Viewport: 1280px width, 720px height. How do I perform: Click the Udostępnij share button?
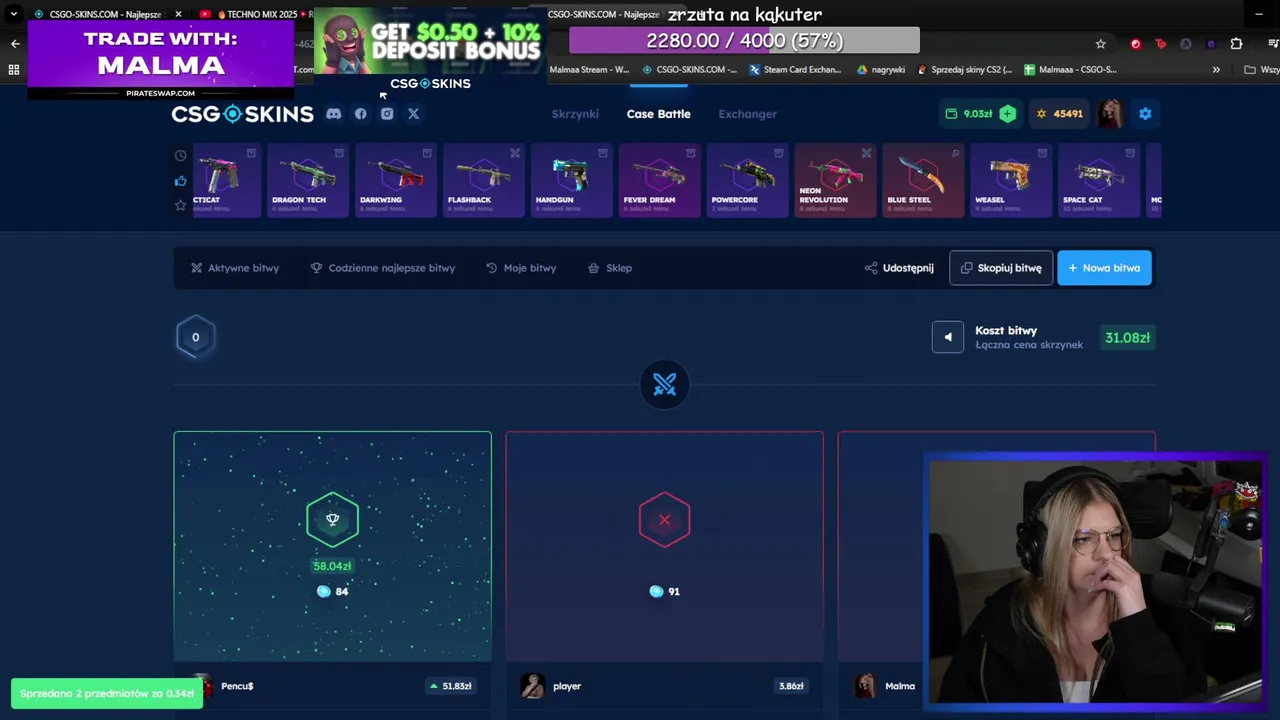[899, 268]
